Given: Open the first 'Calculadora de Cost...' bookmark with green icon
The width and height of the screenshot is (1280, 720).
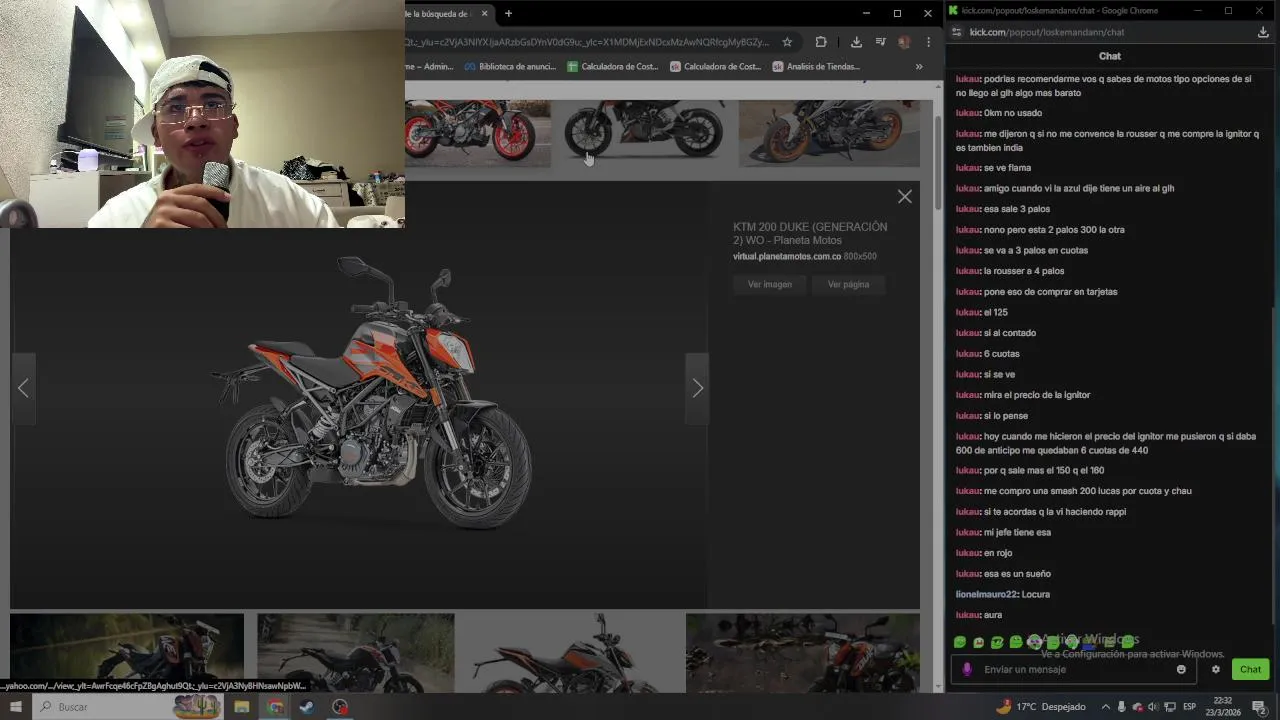Looking at the screenshot, I should click(612, 67).
